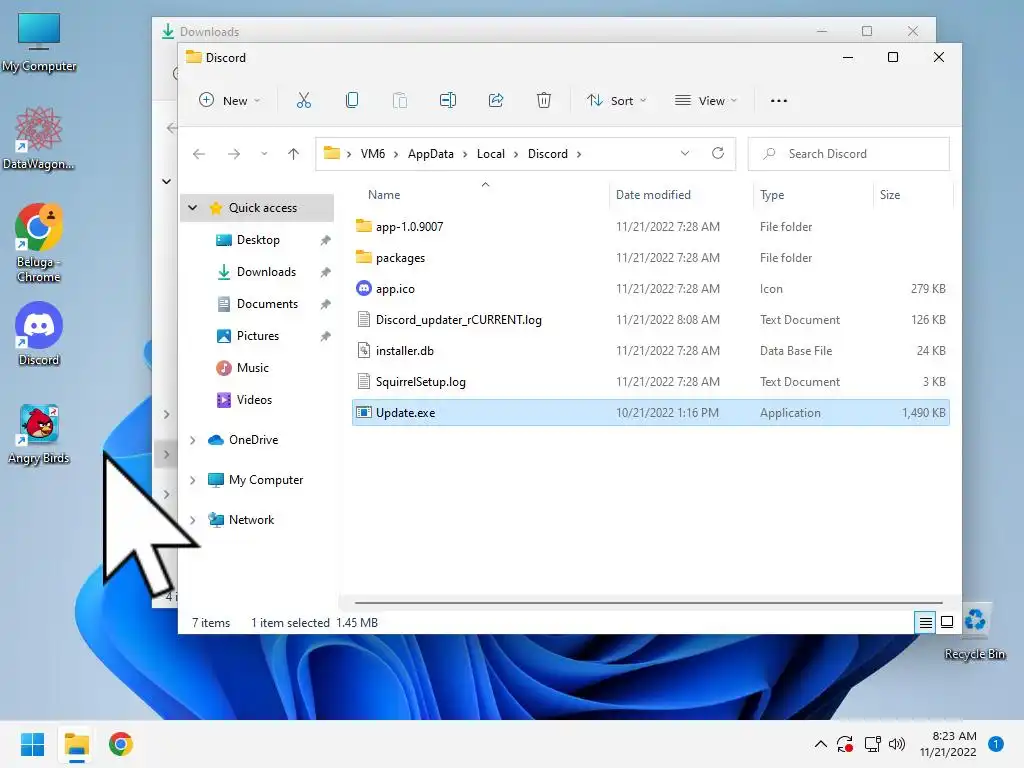The height and width of the screenshot is (768, 1024).
Task: Click the Beluga - Chrome desktop shortcut
Action: (39, 243)
